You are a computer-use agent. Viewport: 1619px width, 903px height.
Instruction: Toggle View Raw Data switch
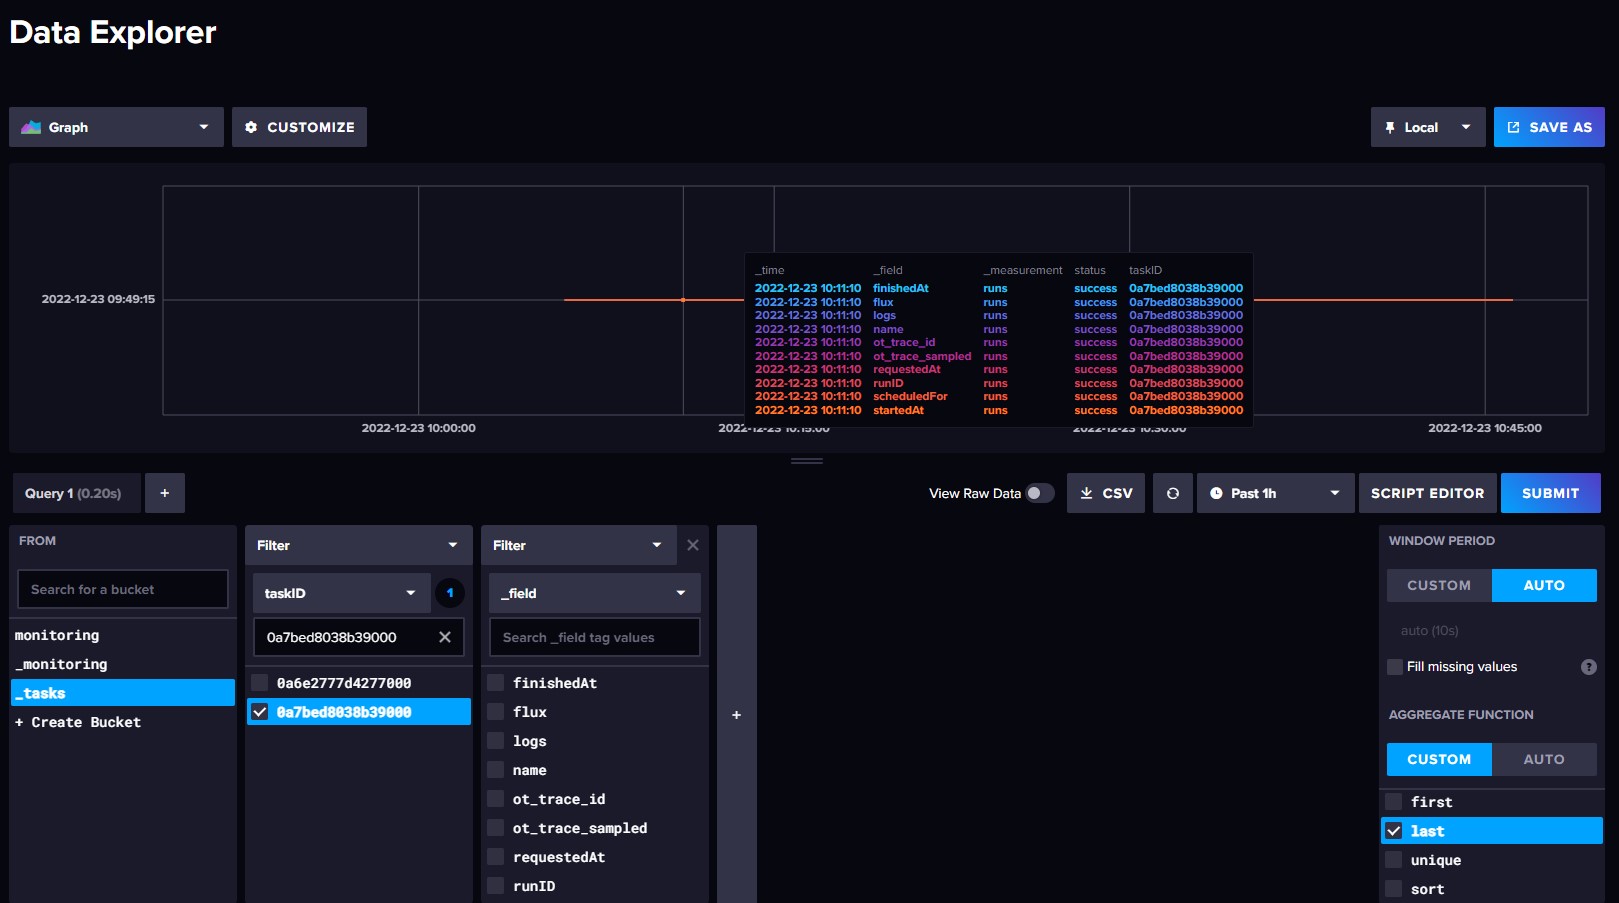tap(1040, 493)
